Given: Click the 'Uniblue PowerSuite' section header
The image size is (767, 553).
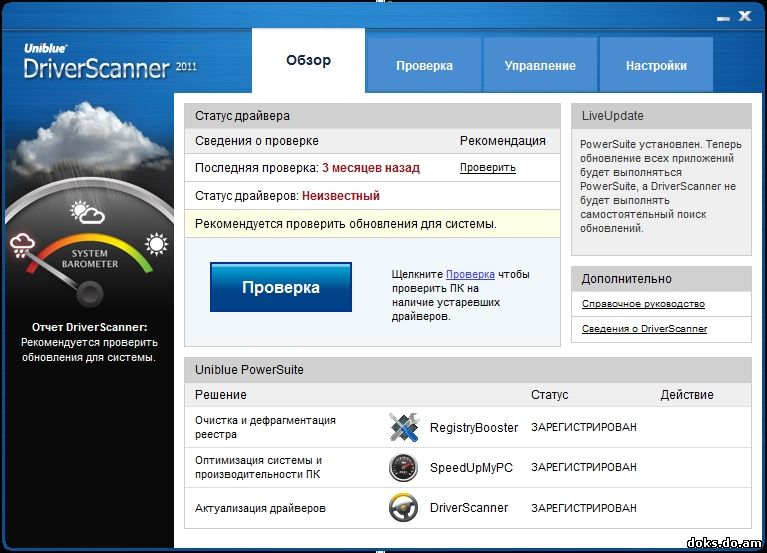Looking at the screenshot, I should pos(468,370).
